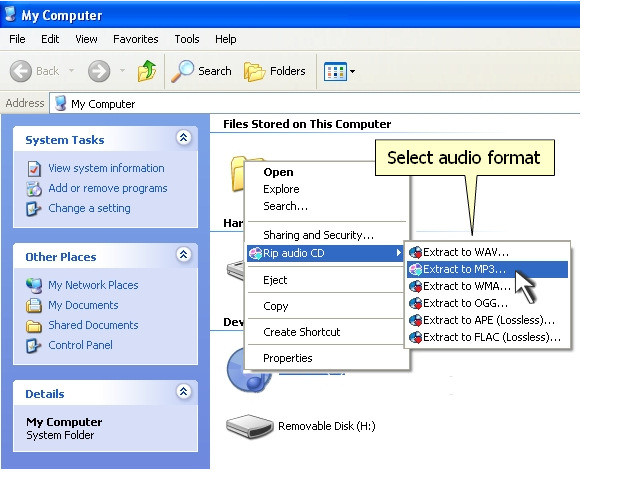Viewport: 640px width, 480px height.
Task: Select Extract to WAV... option
Action: (487, 252)
